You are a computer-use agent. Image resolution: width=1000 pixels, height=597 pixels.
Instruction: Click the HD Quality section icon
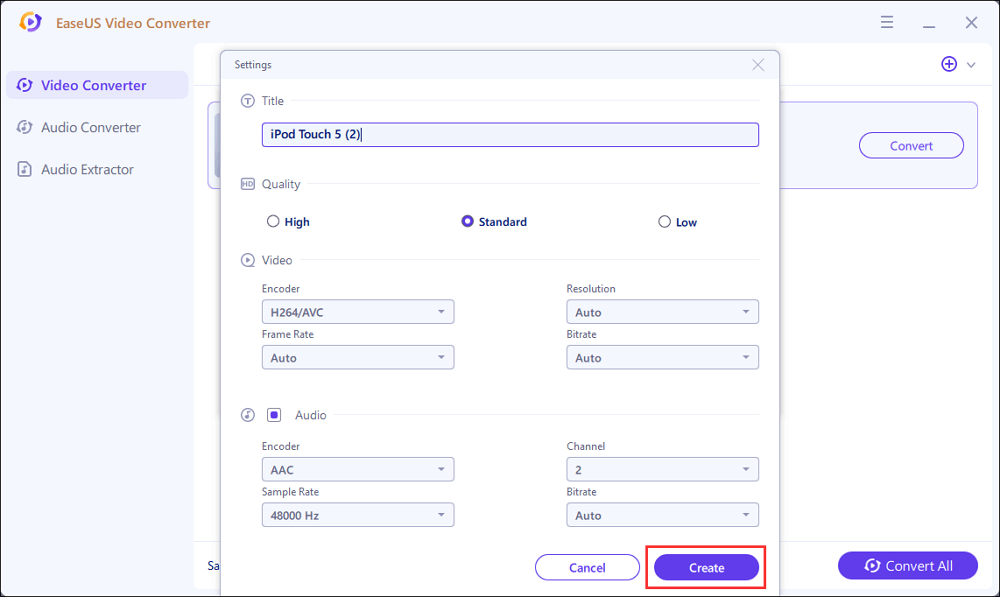pyautogui.click(x=248, y=184)
